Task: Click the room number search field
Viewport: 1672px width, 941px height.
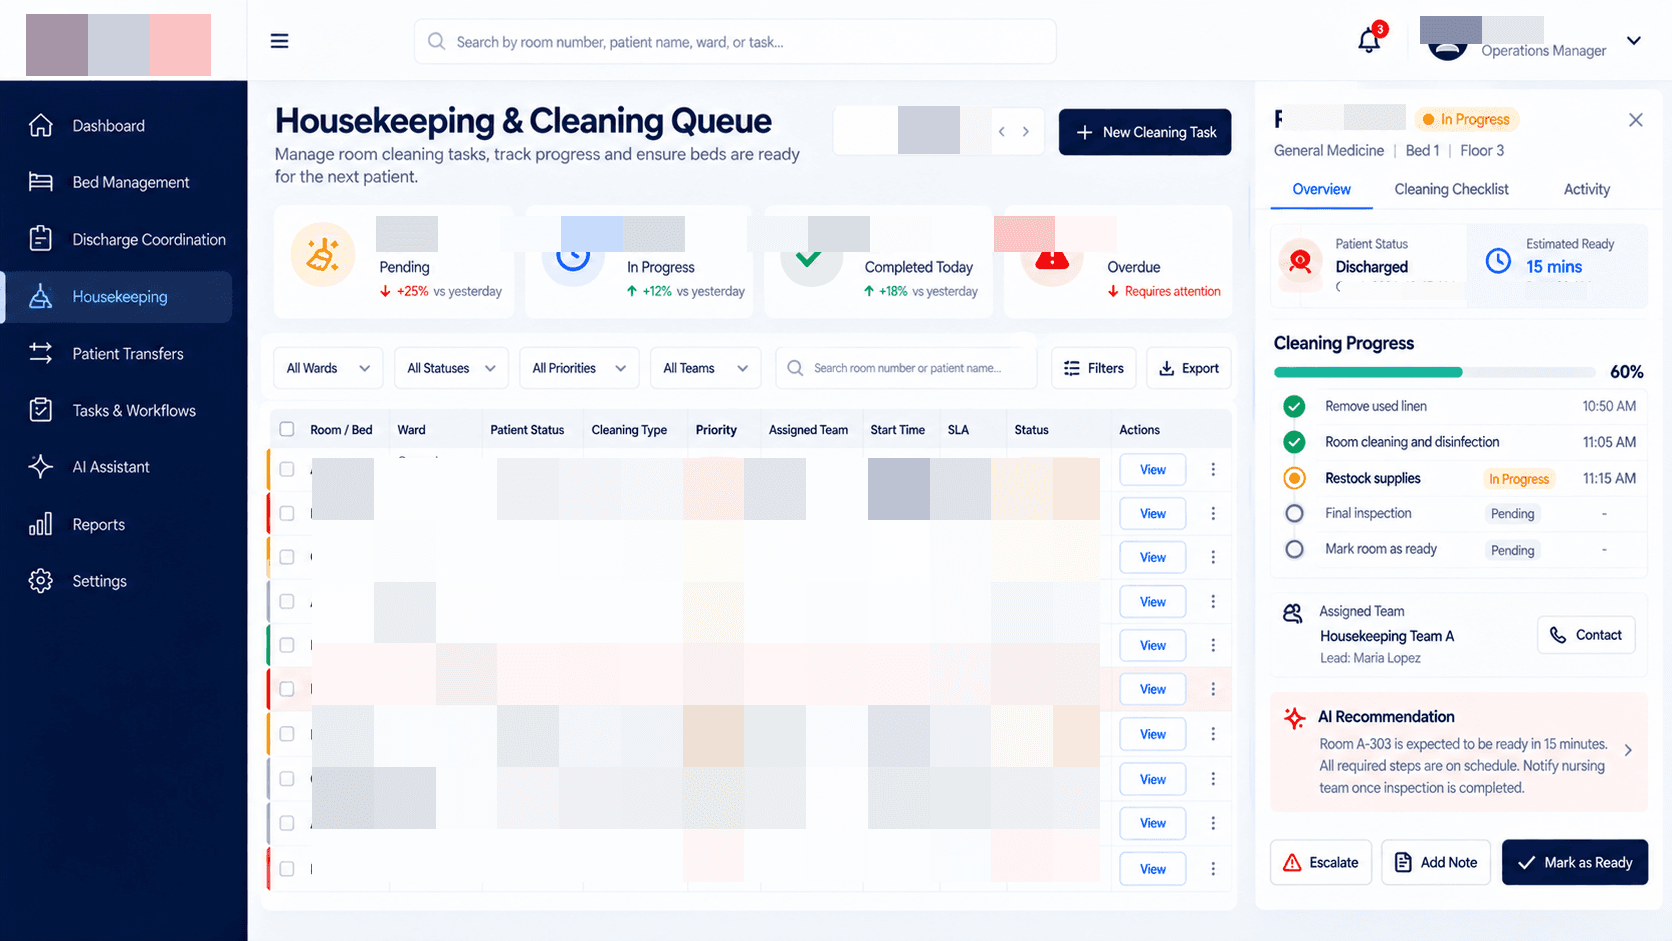Action: coord(906,368)
